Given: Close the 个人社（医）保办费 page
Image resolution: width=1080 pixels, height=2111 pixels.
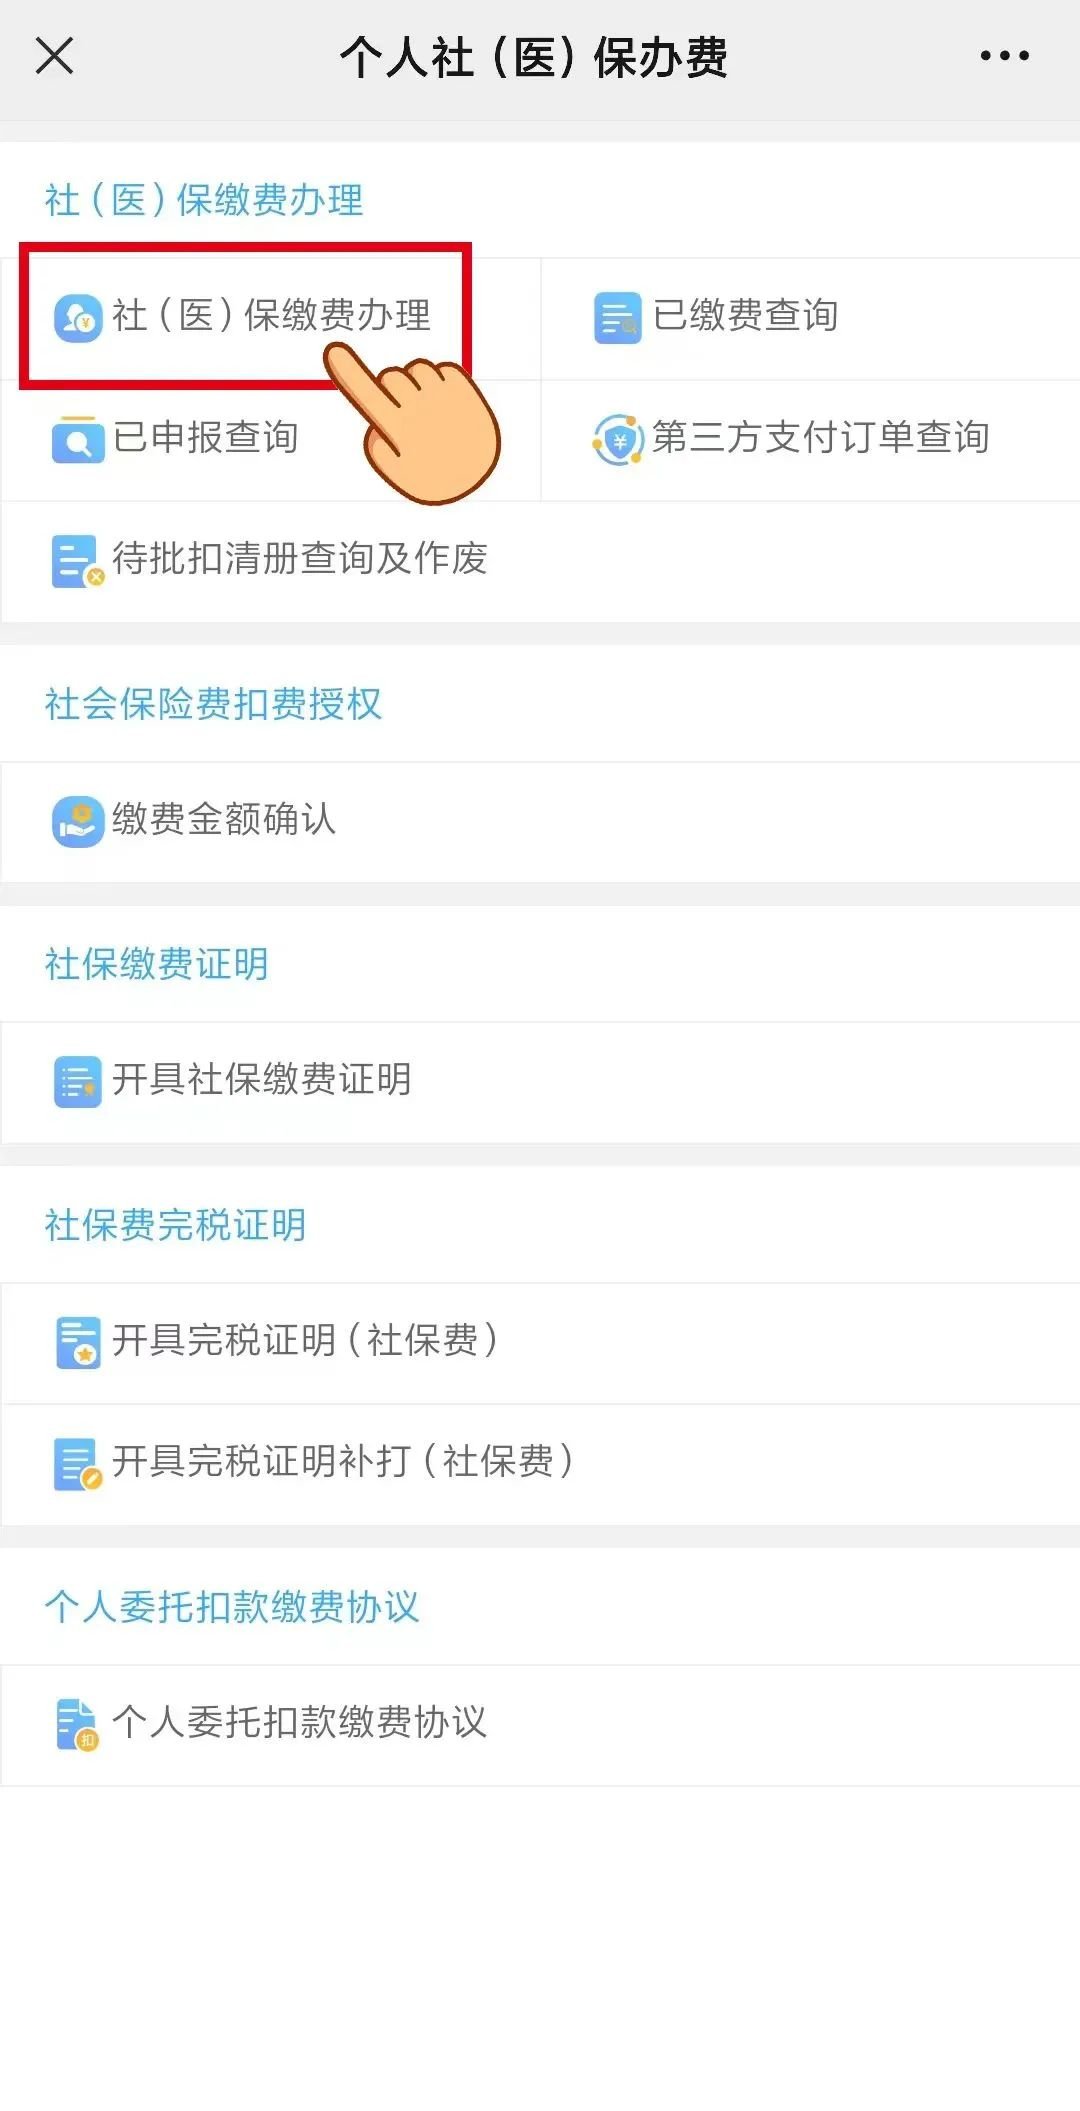Looking at the screenshot, I should [55, 56].
